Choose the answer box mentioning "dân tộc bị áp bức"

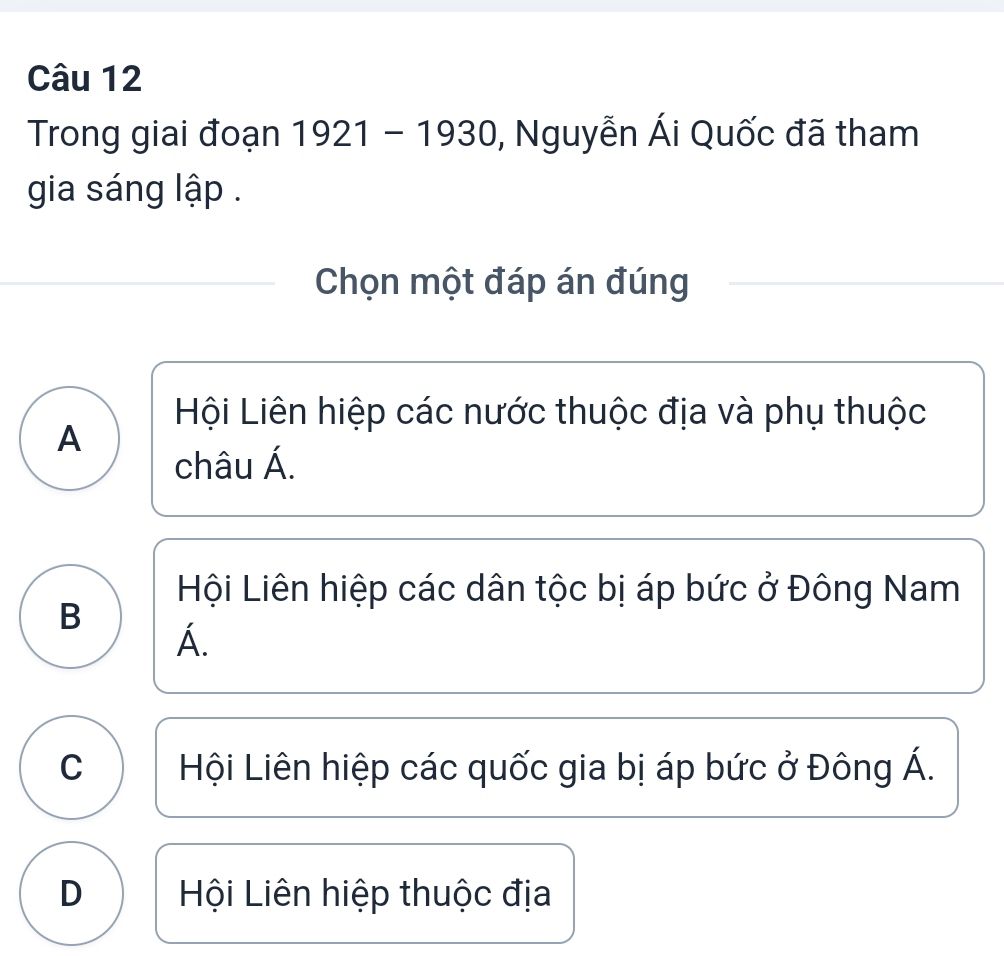568,616
